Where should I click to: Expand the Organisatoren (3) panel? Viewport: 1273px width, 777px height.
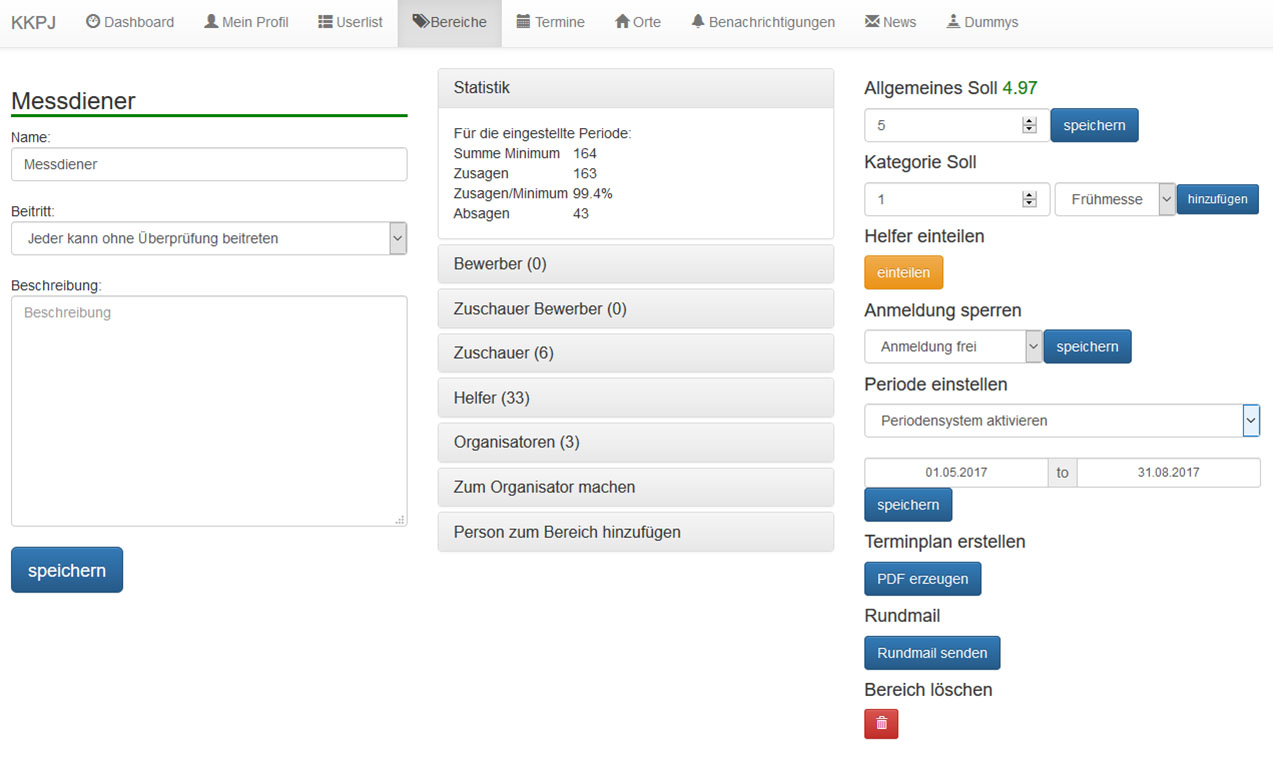[635, 442]
